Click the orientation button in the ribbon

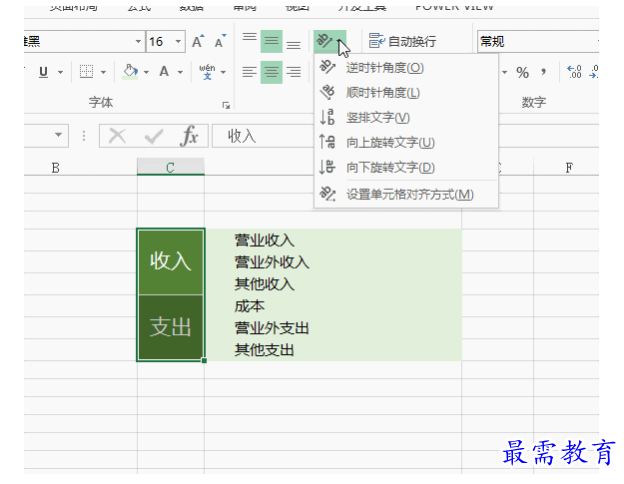coord(324,41)
